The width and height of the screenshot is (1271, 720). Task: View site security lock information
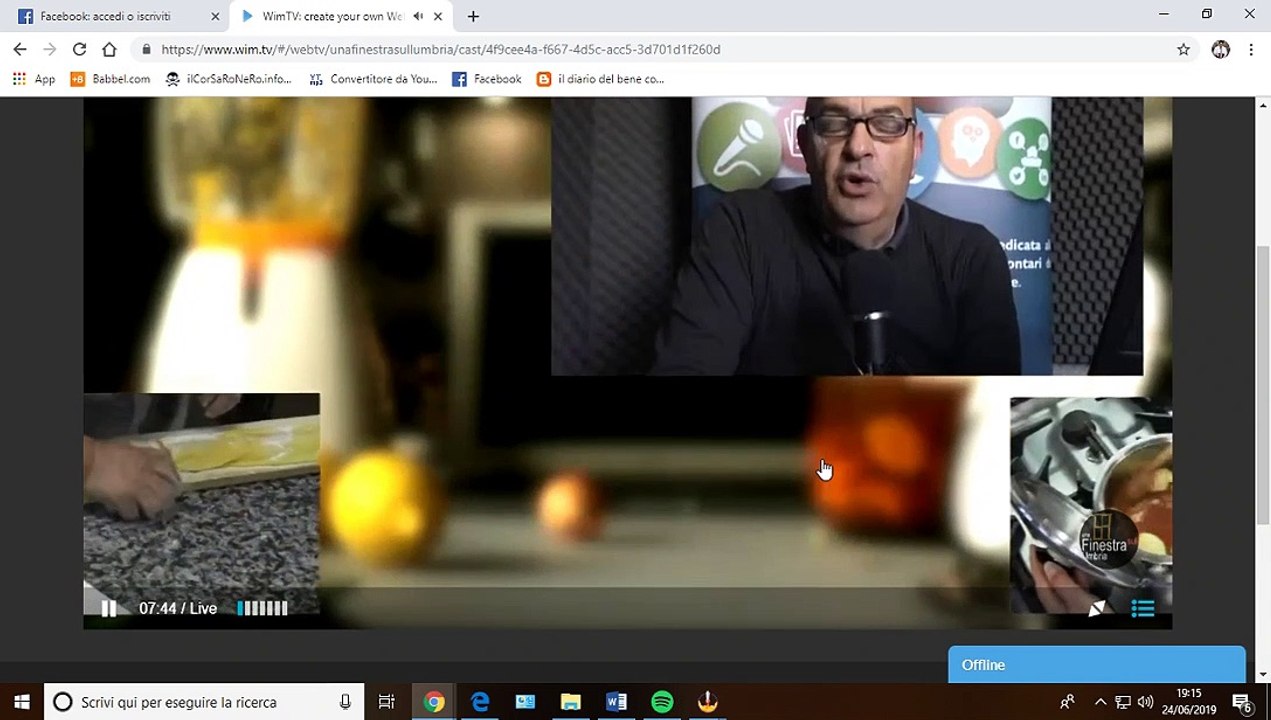tap(146, 49)
